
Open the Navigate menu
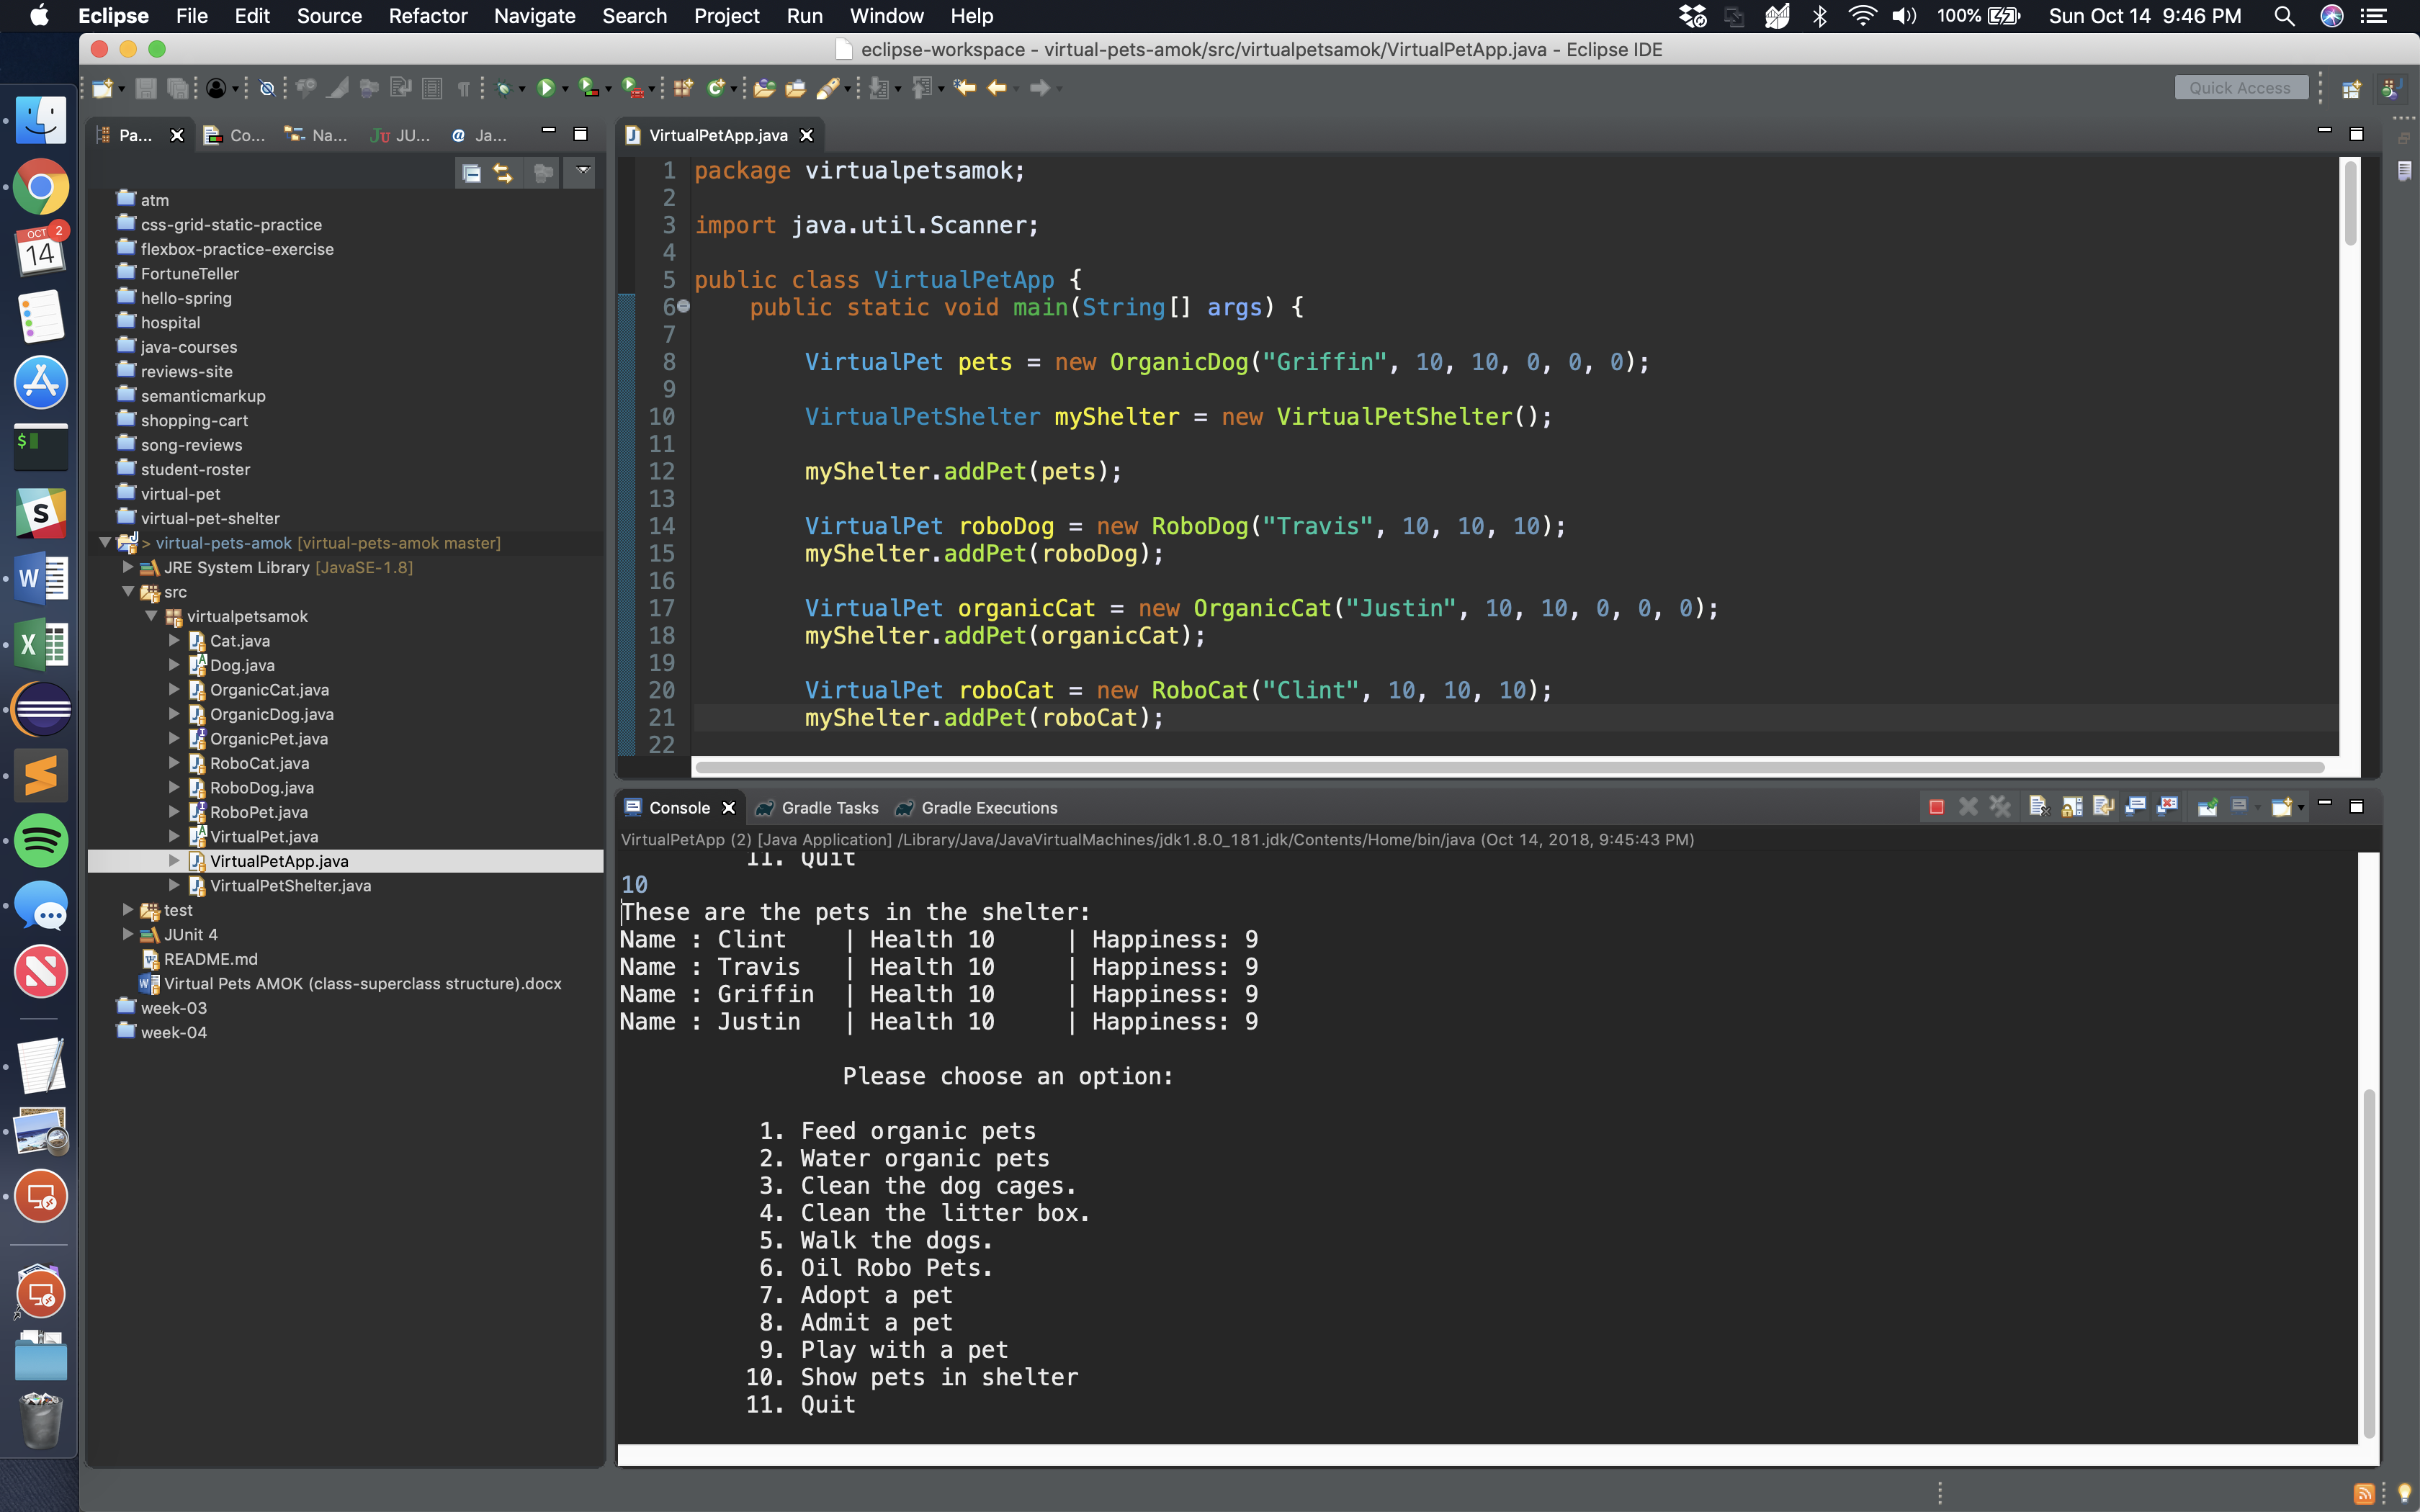point(535,16)
